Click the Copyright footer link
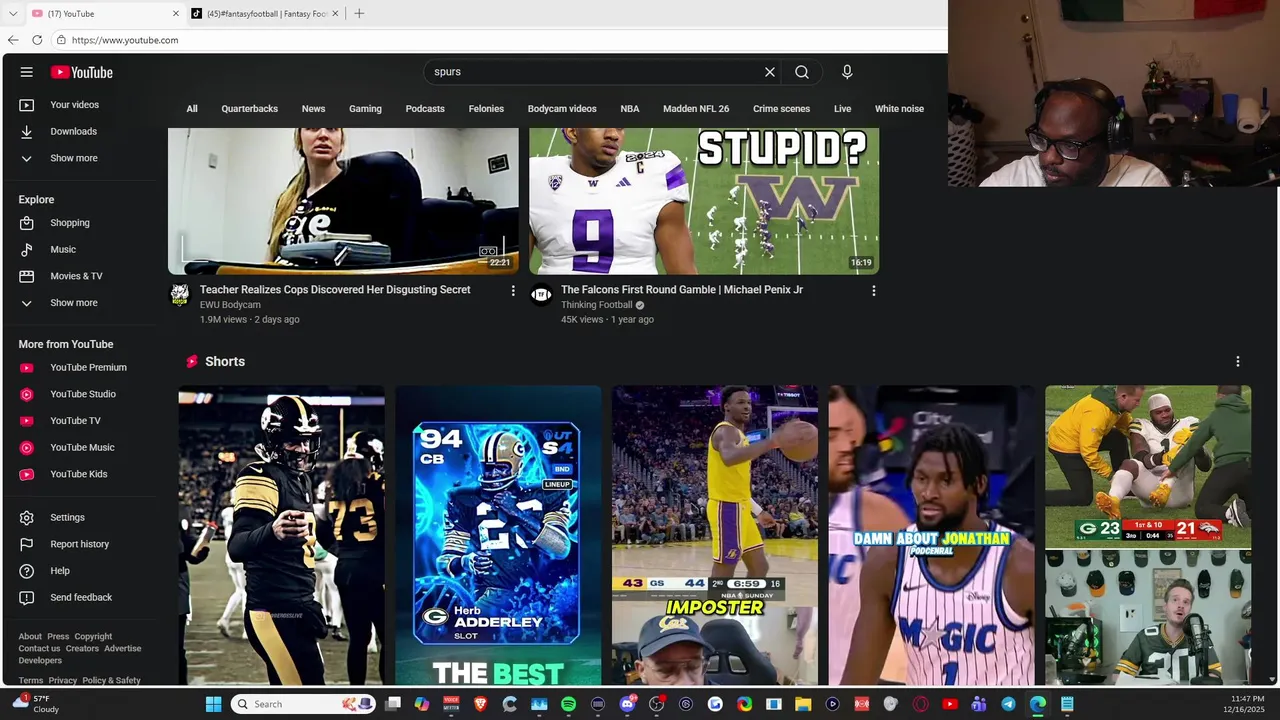Viewport: 1280px width, 720px height. 93,637
